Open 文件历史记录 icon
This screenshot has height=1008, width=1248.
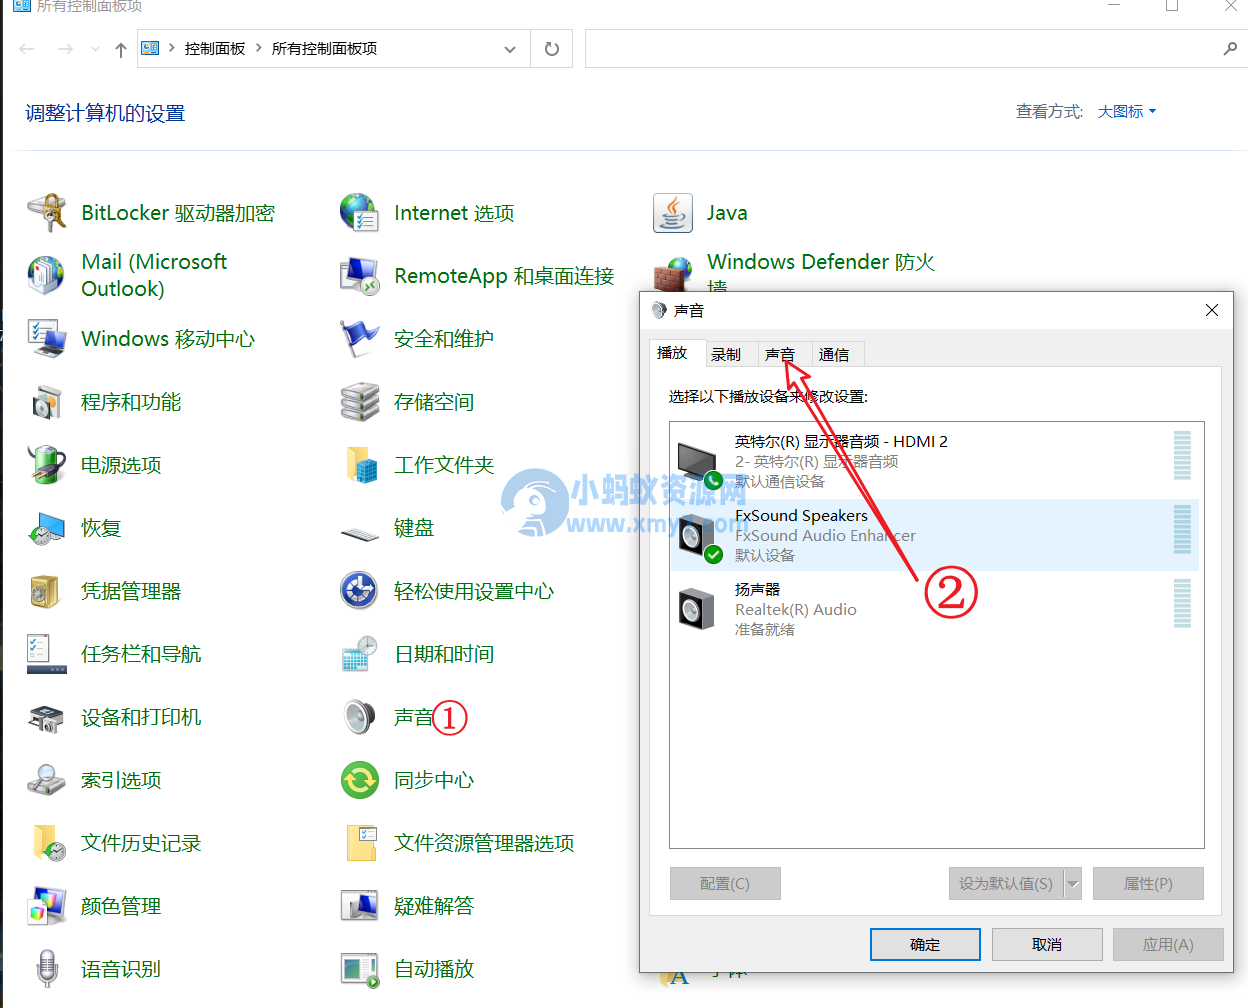(x=47, y=843)
